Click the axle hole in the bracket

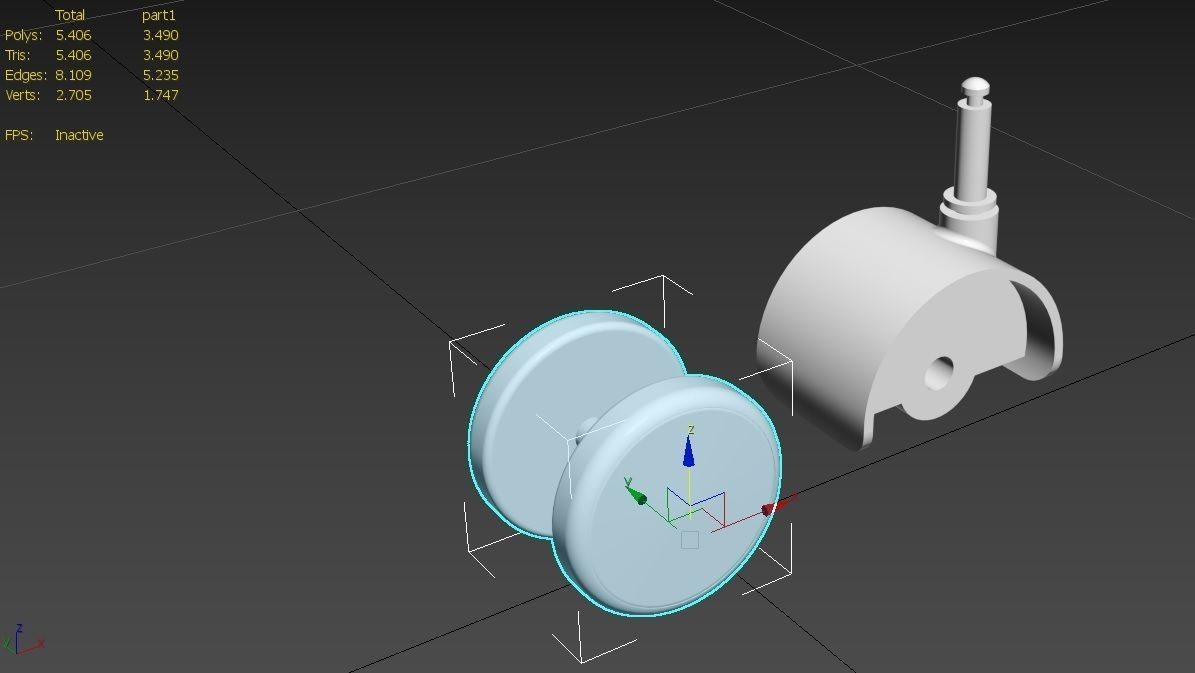(x=940, y=373)
